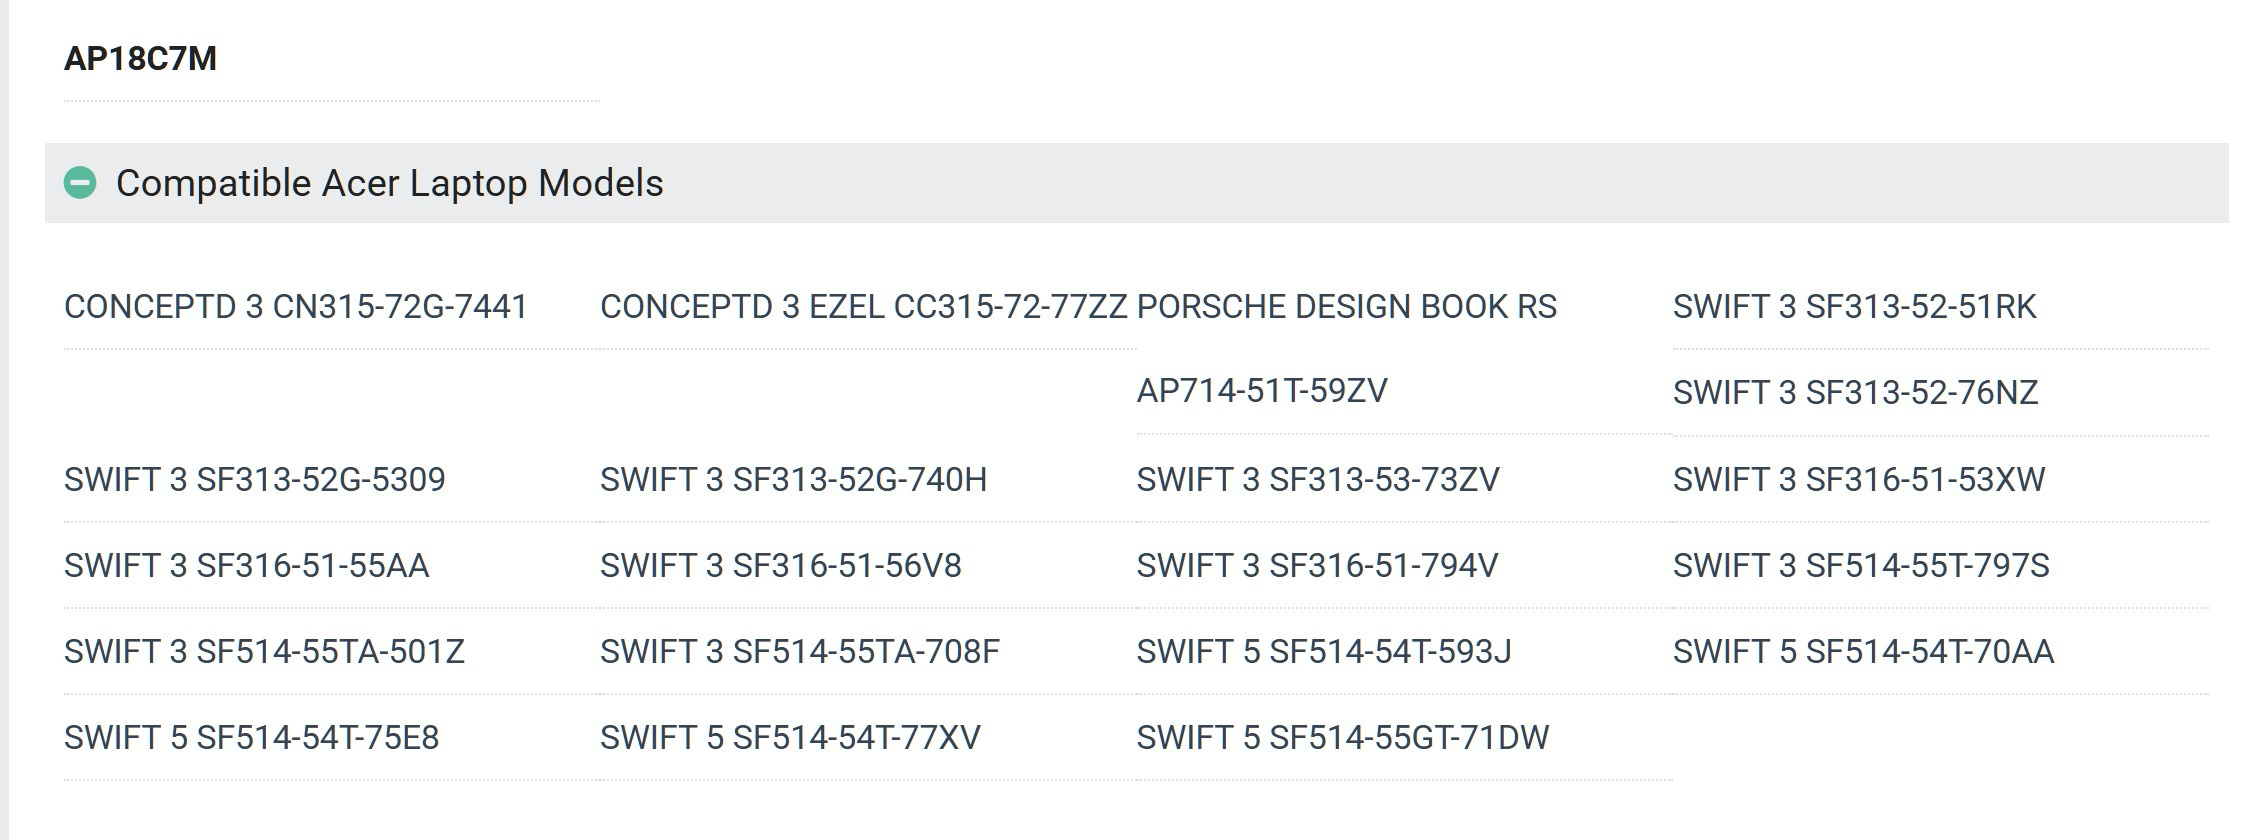Open SWIFT 3 SF514-55TA-501Z entry
The image size is (2254, 840).
[x=265, y=652]
